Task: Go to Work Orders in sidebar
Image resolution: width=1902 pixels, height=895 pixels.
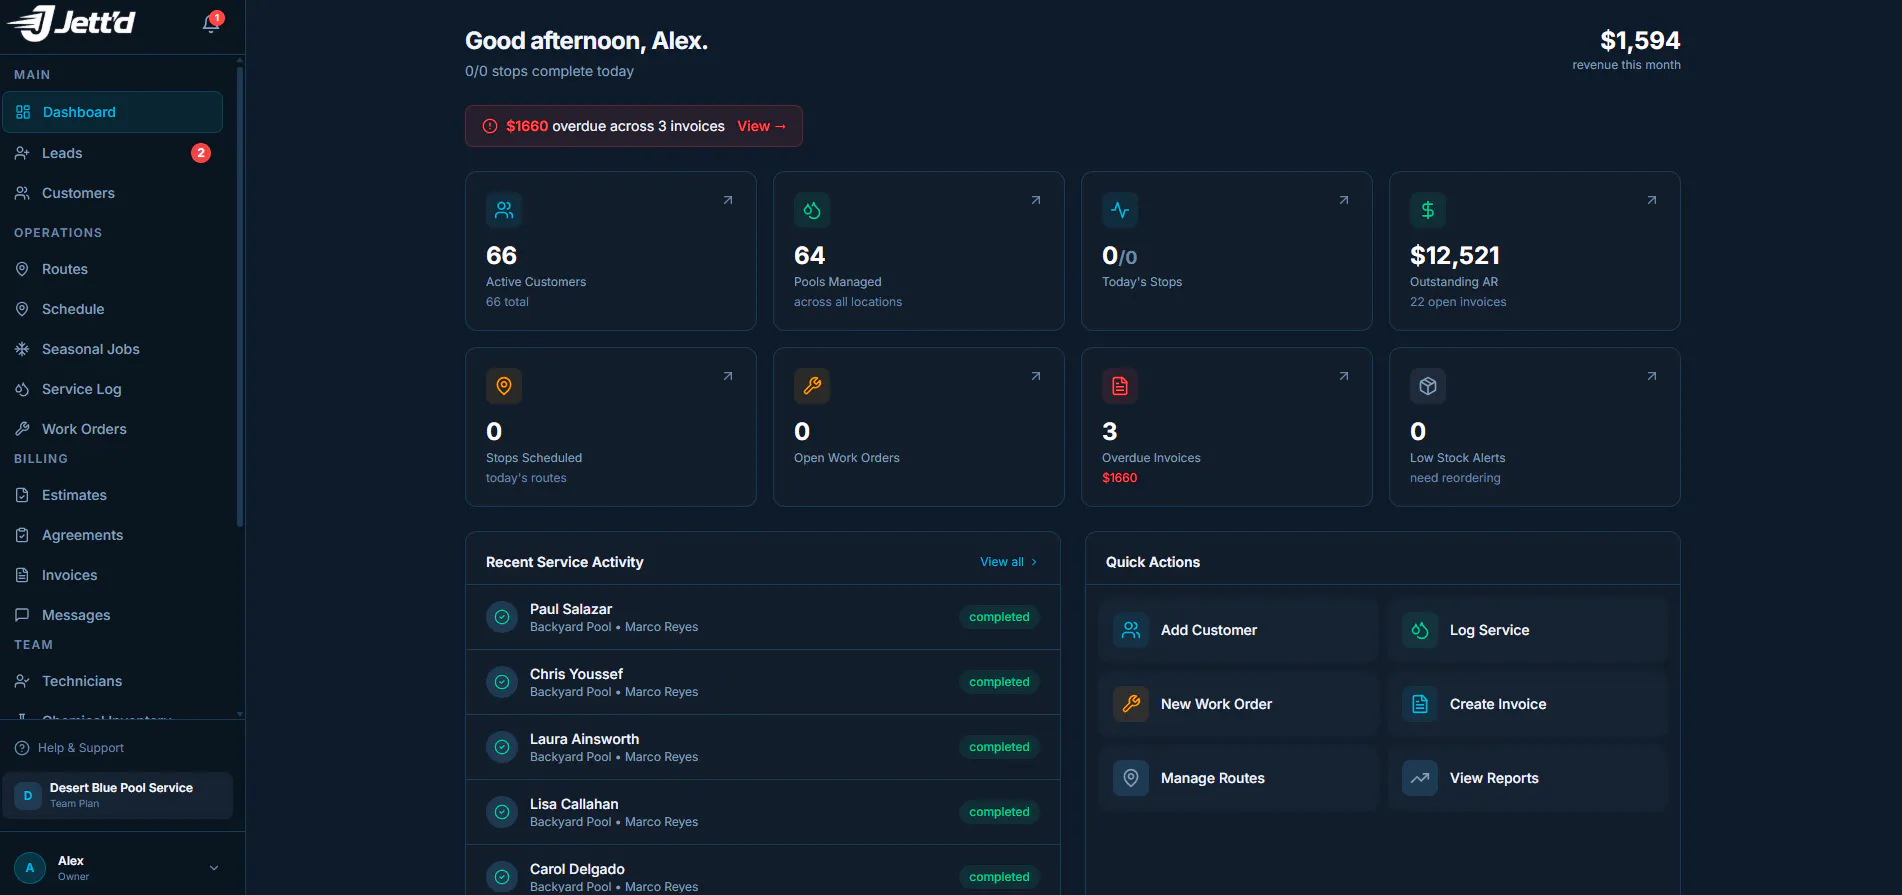Action: pos(112,429)
